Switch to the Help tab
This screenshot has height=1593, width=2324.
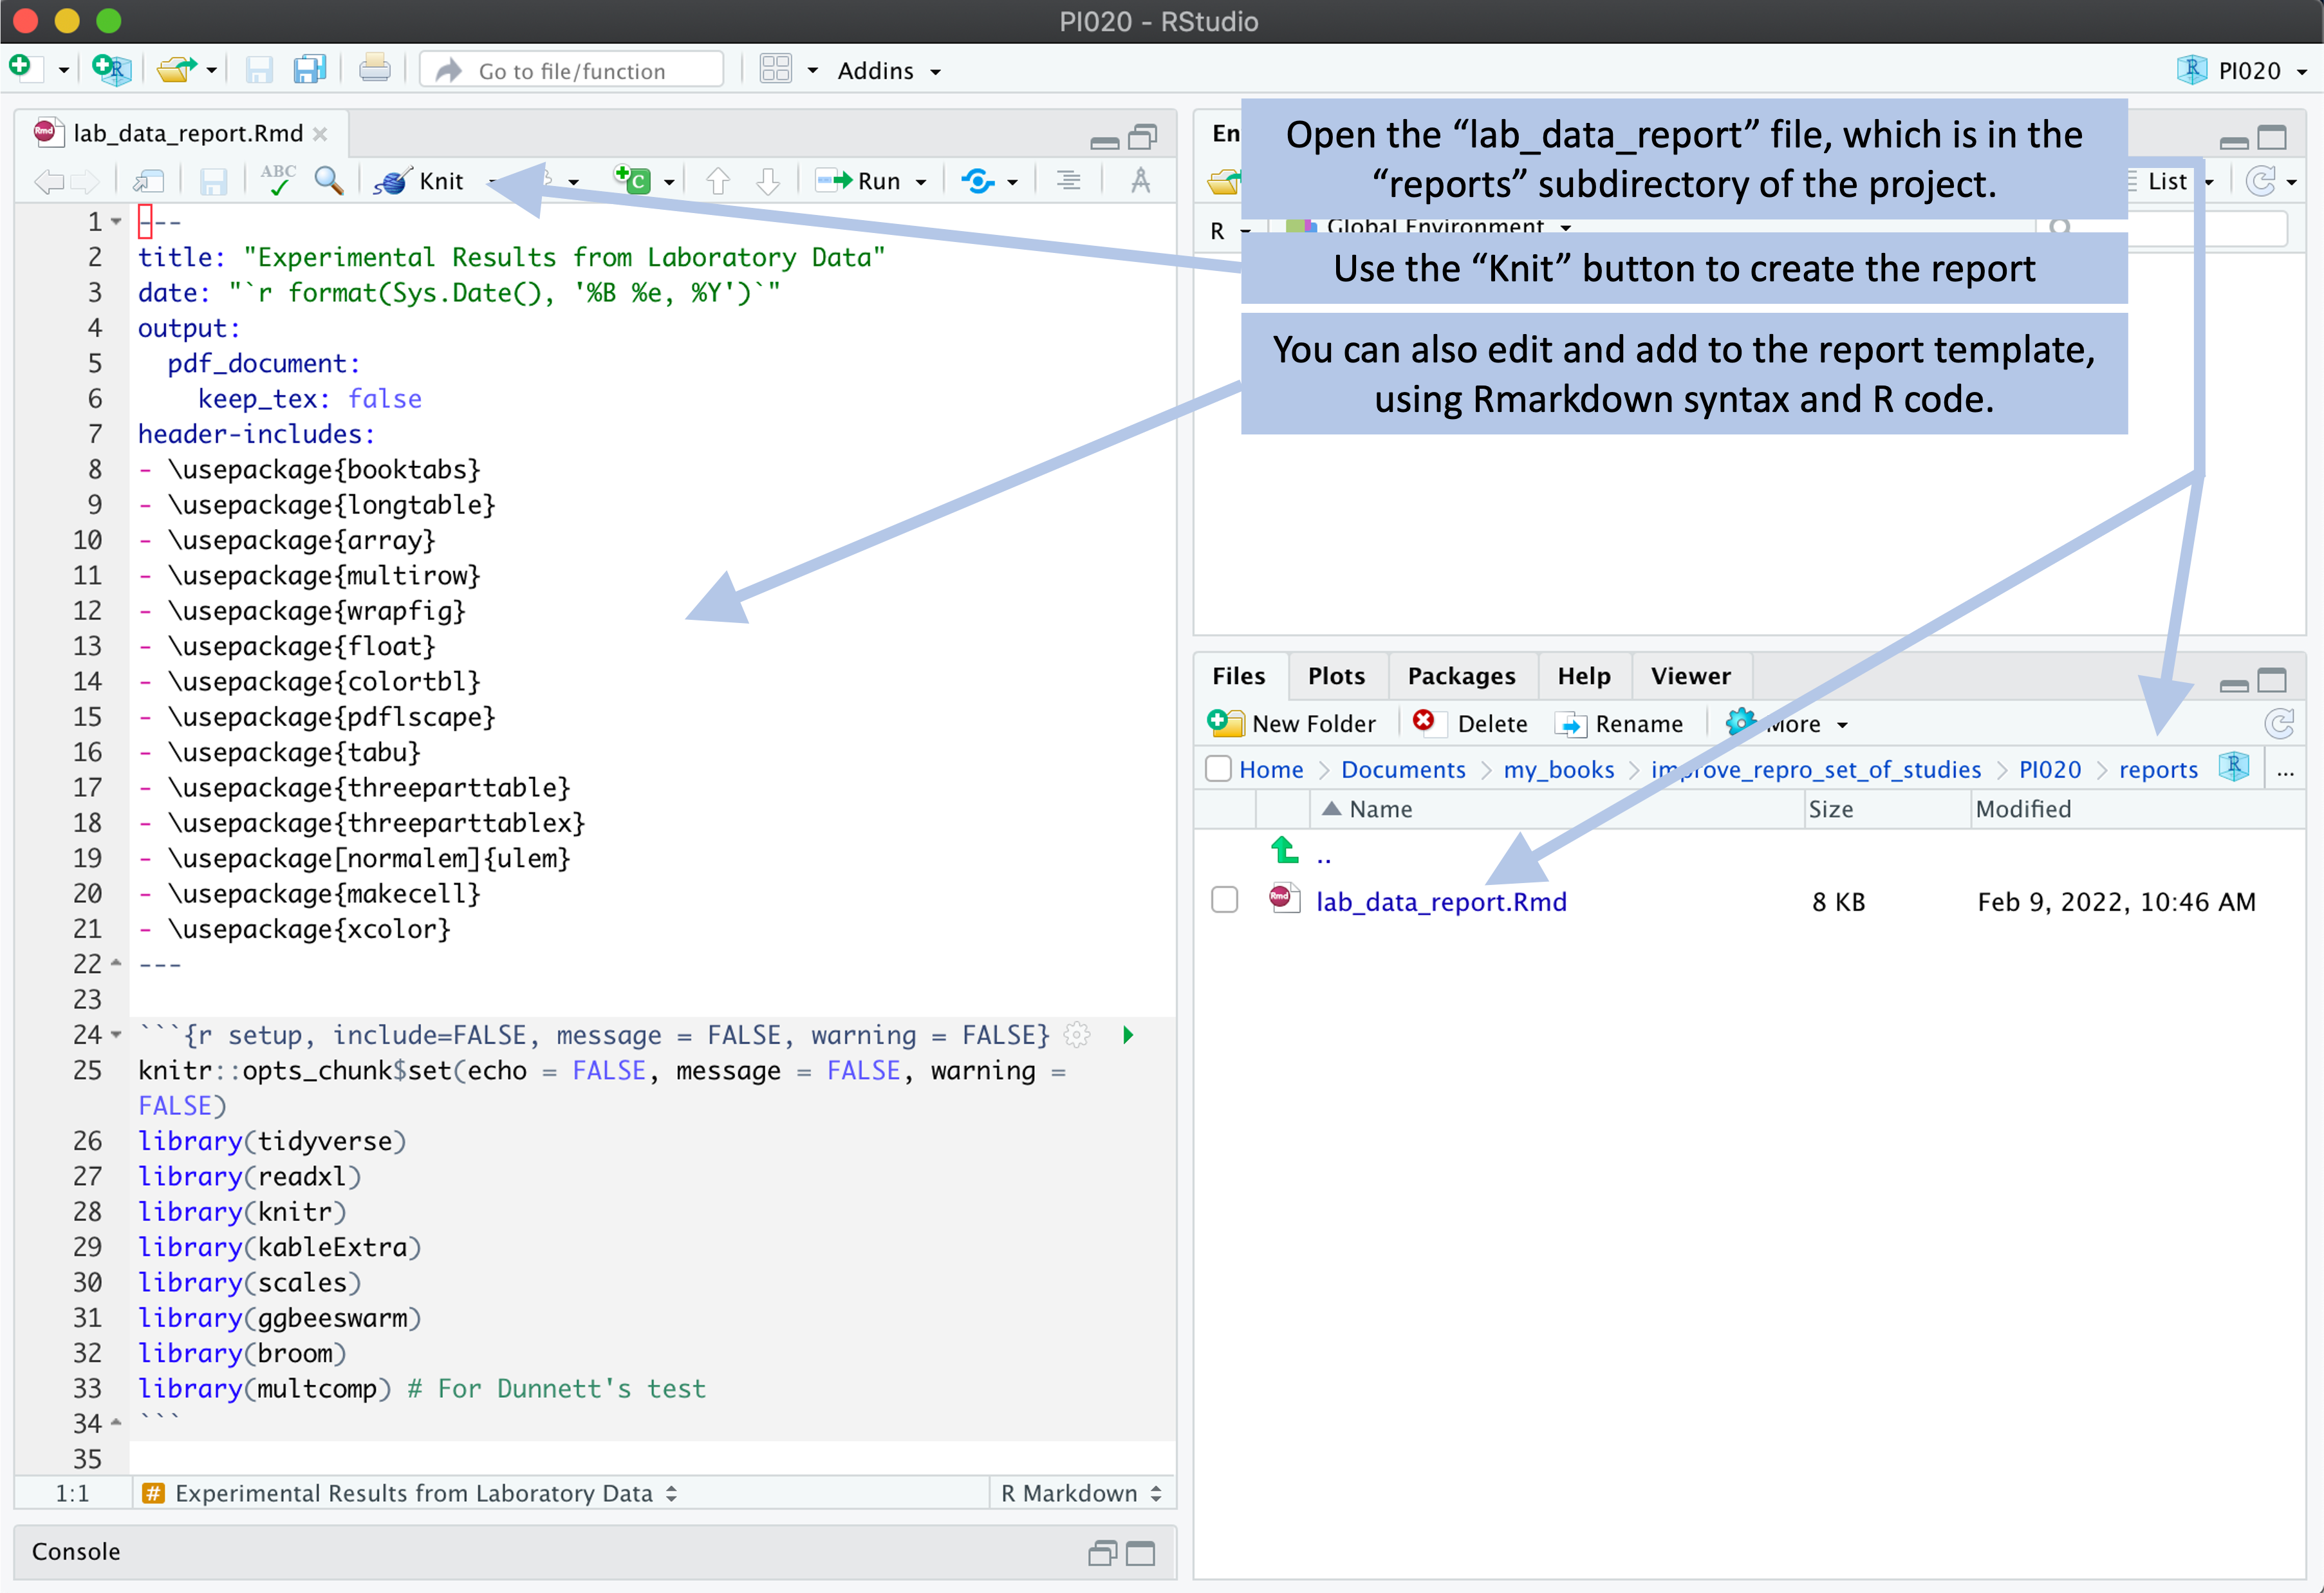tap(1584, 676)
